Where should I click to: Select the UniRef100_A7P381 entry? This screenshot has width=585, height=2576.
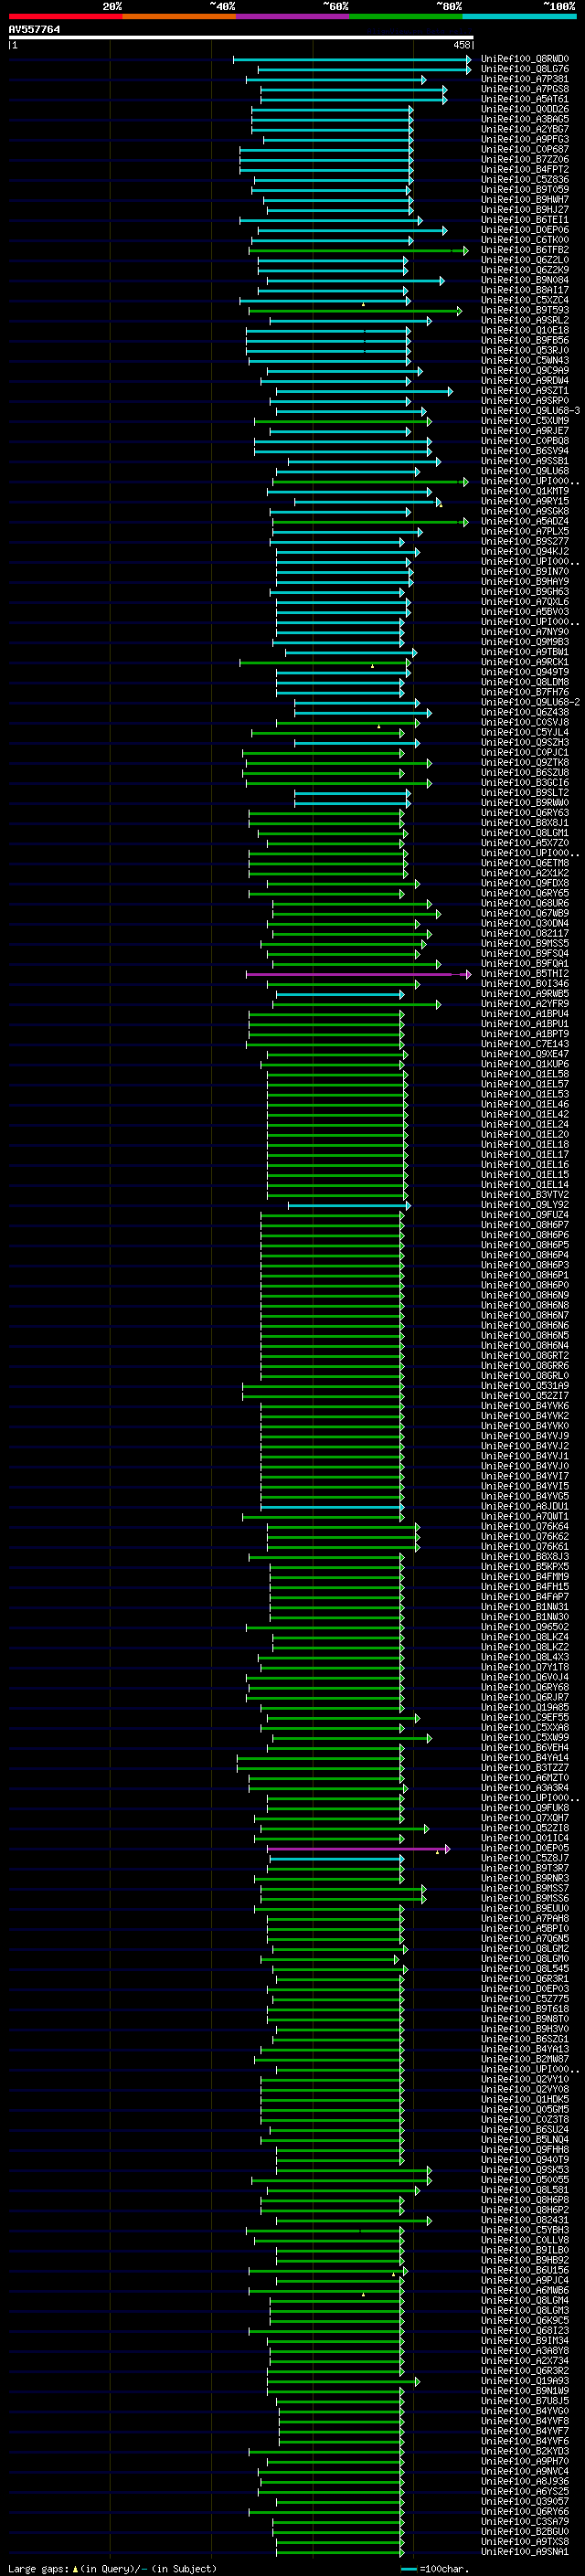coord(525,80)
